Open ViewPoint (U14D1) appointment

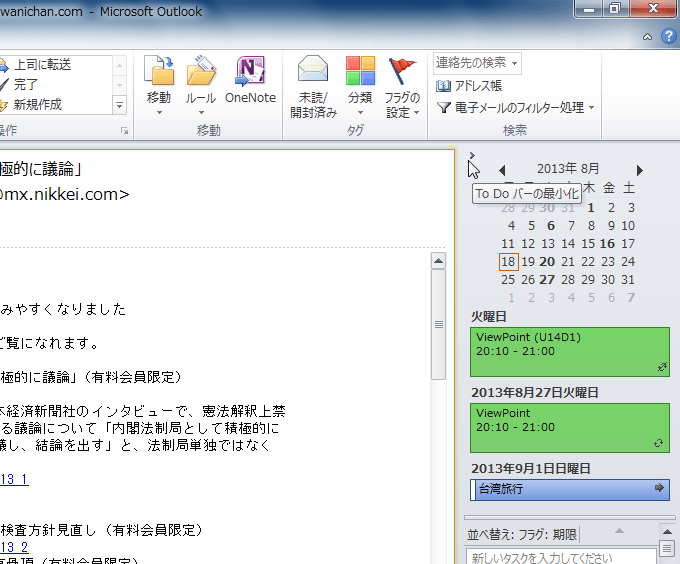(x=570, y=352)
